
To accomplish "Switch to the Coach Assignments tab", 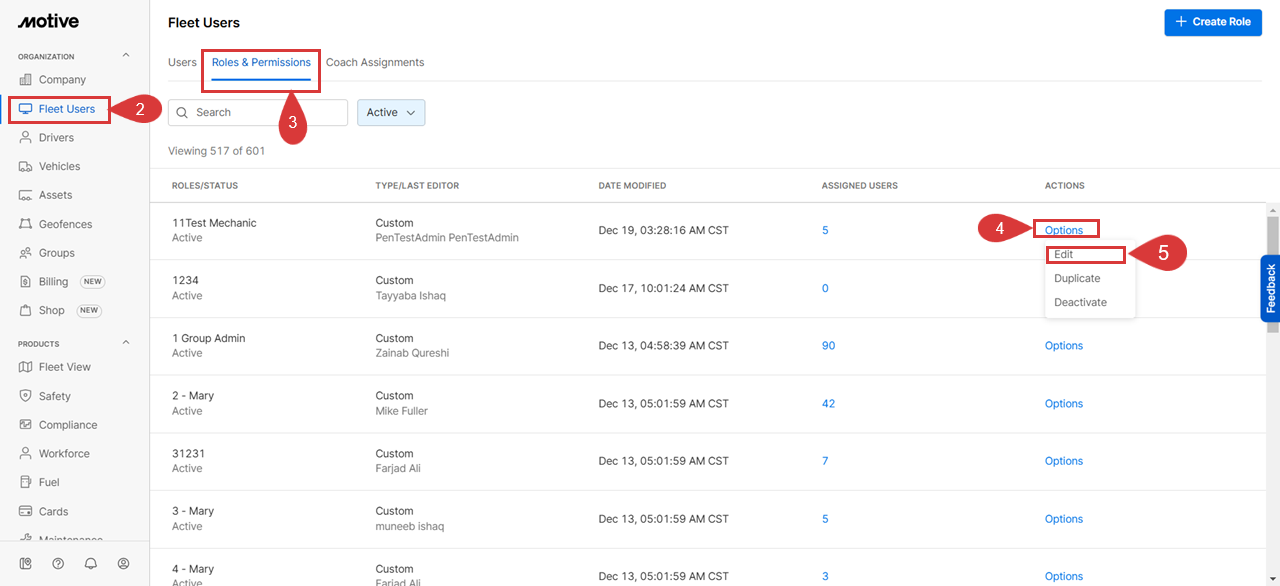I will pos(375,62).
